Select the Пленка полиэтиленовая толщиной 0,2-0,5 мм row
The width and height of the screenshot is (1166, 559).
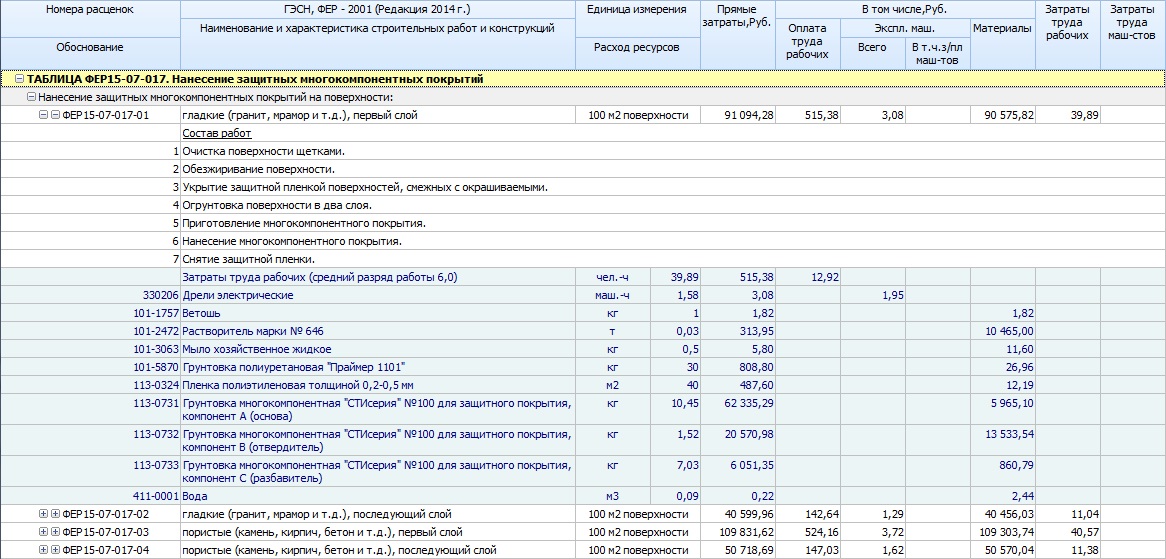pos(583,385)
